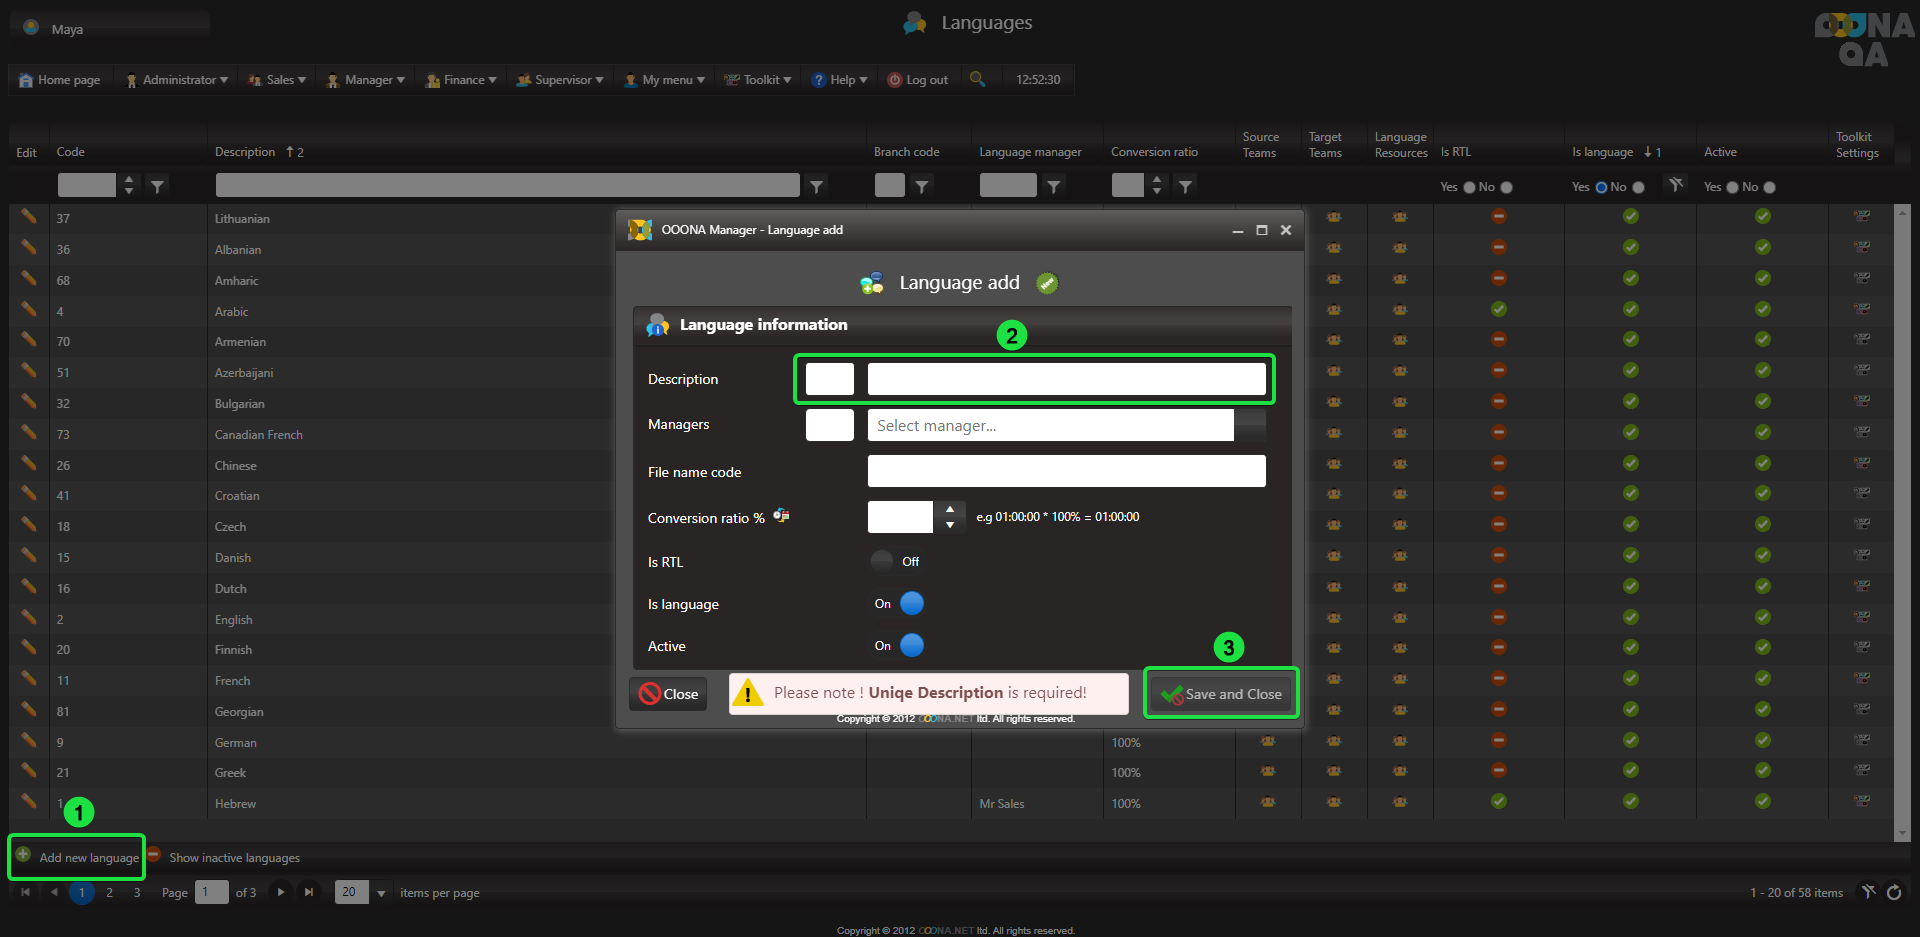Open Target Teams icon for Hebrew row
Image resolution: width=1920 pixels, height=937 pixels.
(x=1333, y=802)
